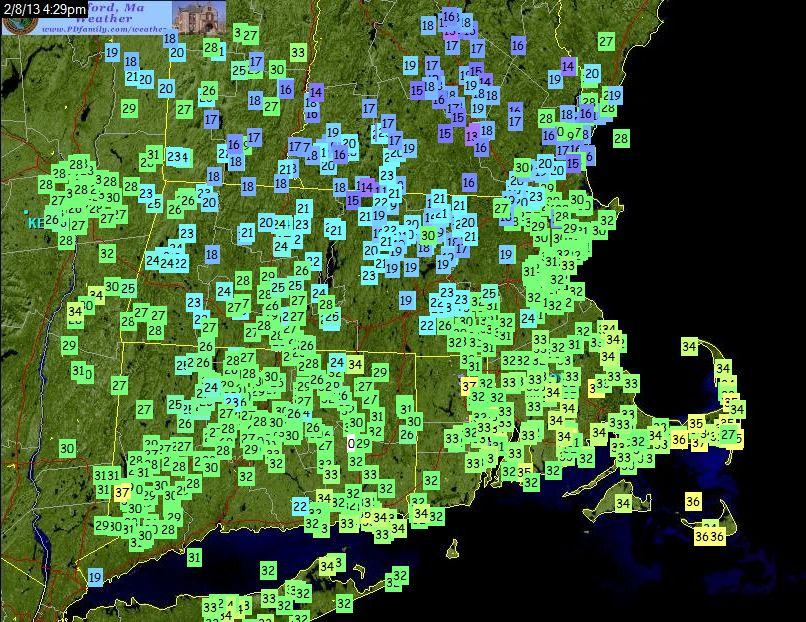The height and width of the screenshot is (622, 806).
Task: Open the weather website URL in banner
Action: [x=106, y=29]
